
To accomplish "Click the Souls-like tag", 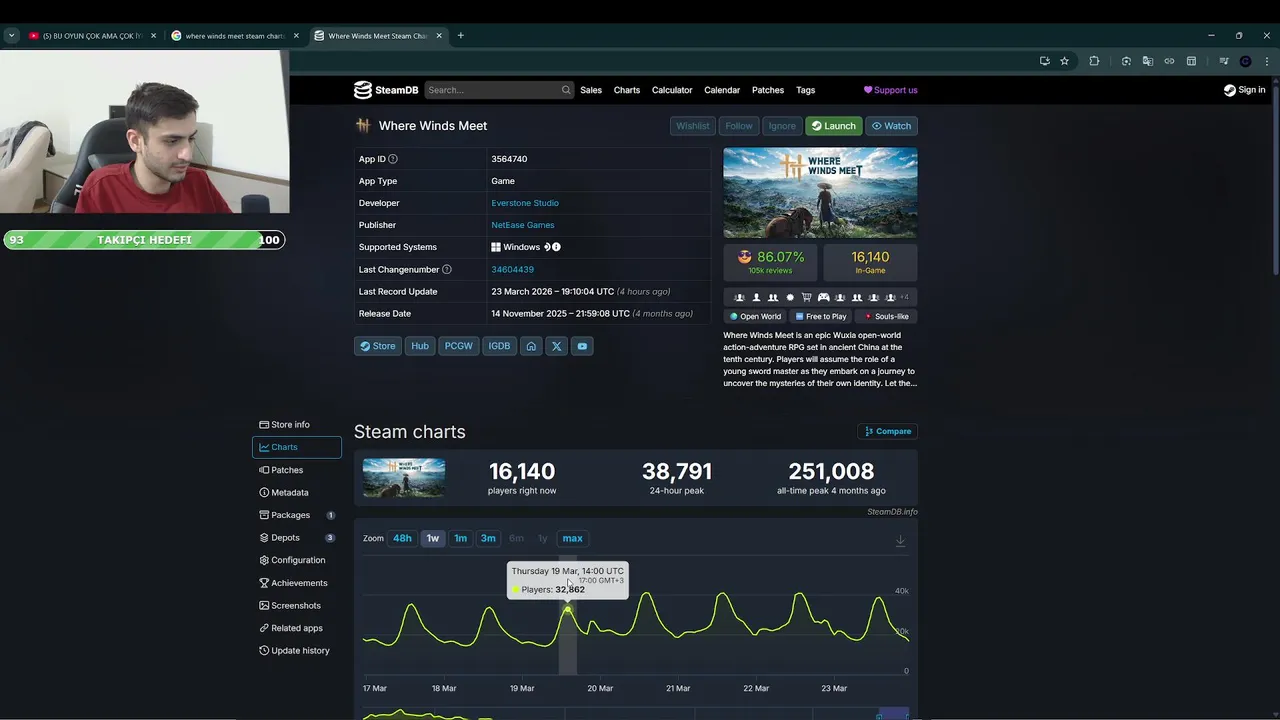I will coord(886,316).
